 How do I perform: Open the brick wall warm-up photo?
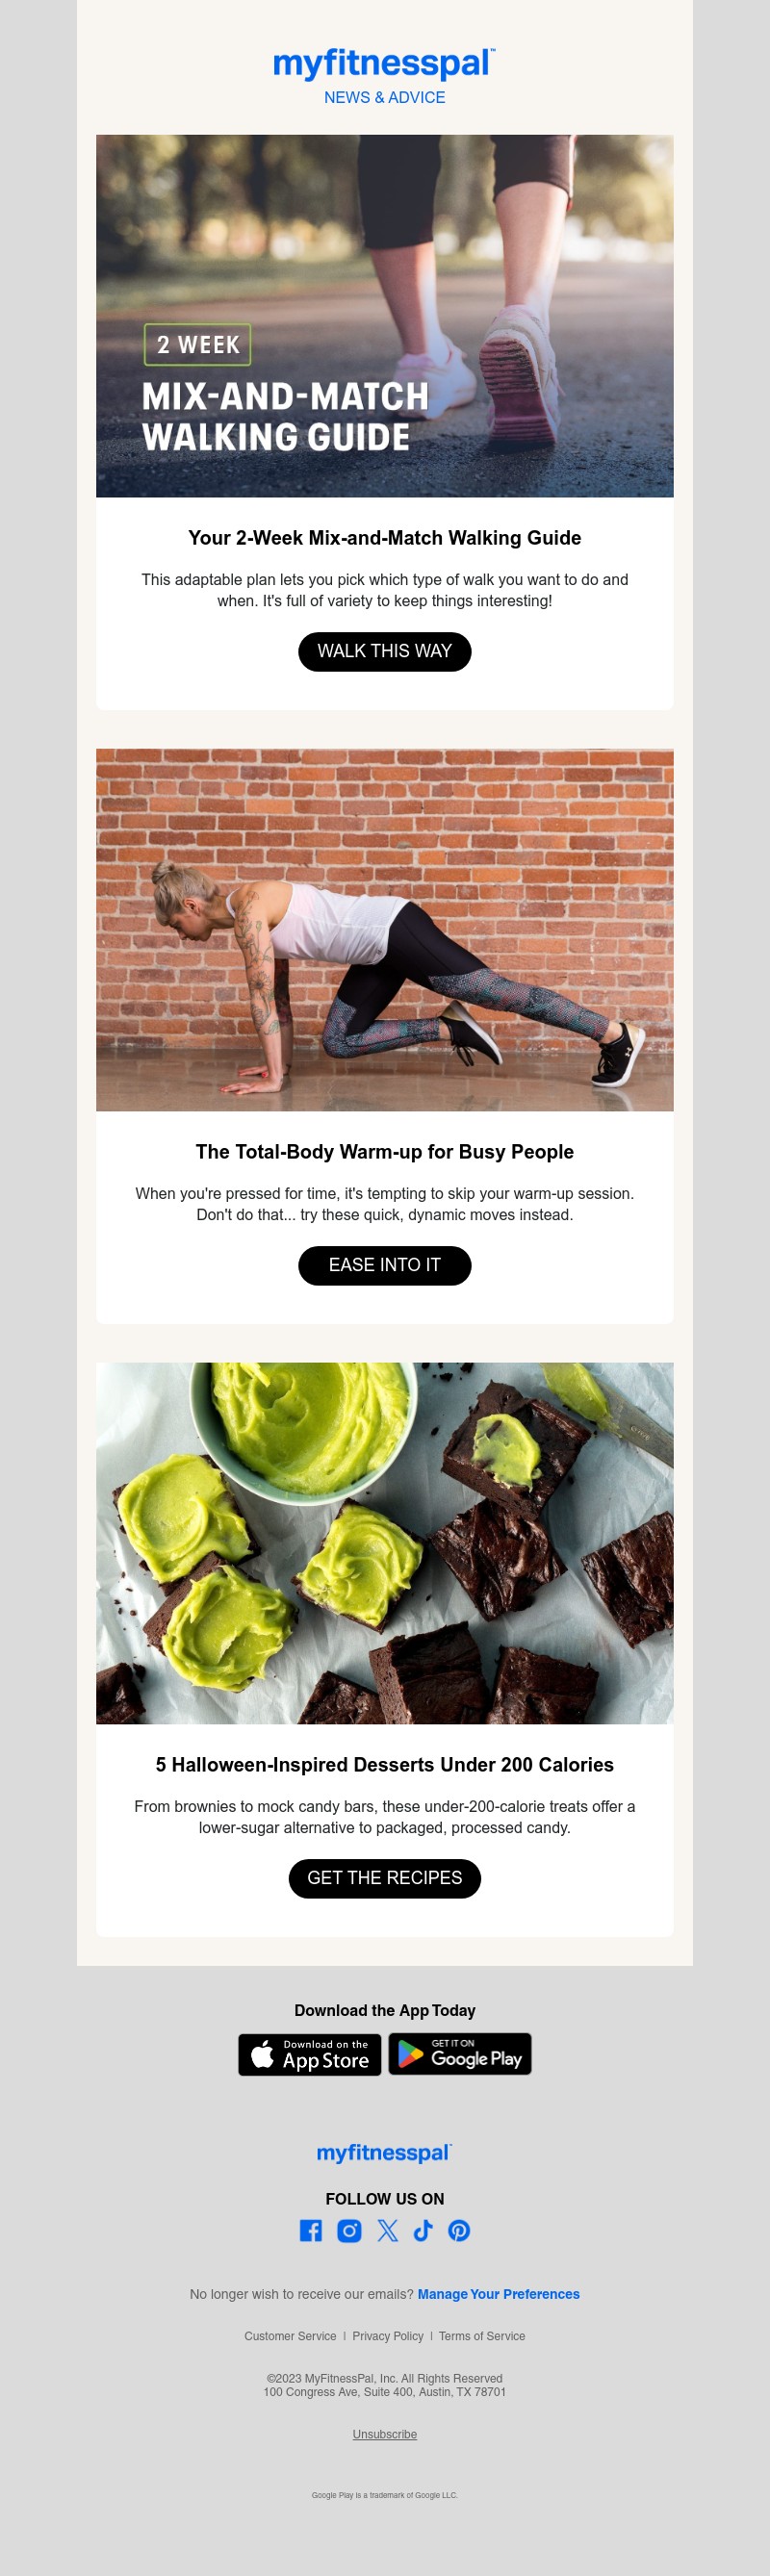385,930
